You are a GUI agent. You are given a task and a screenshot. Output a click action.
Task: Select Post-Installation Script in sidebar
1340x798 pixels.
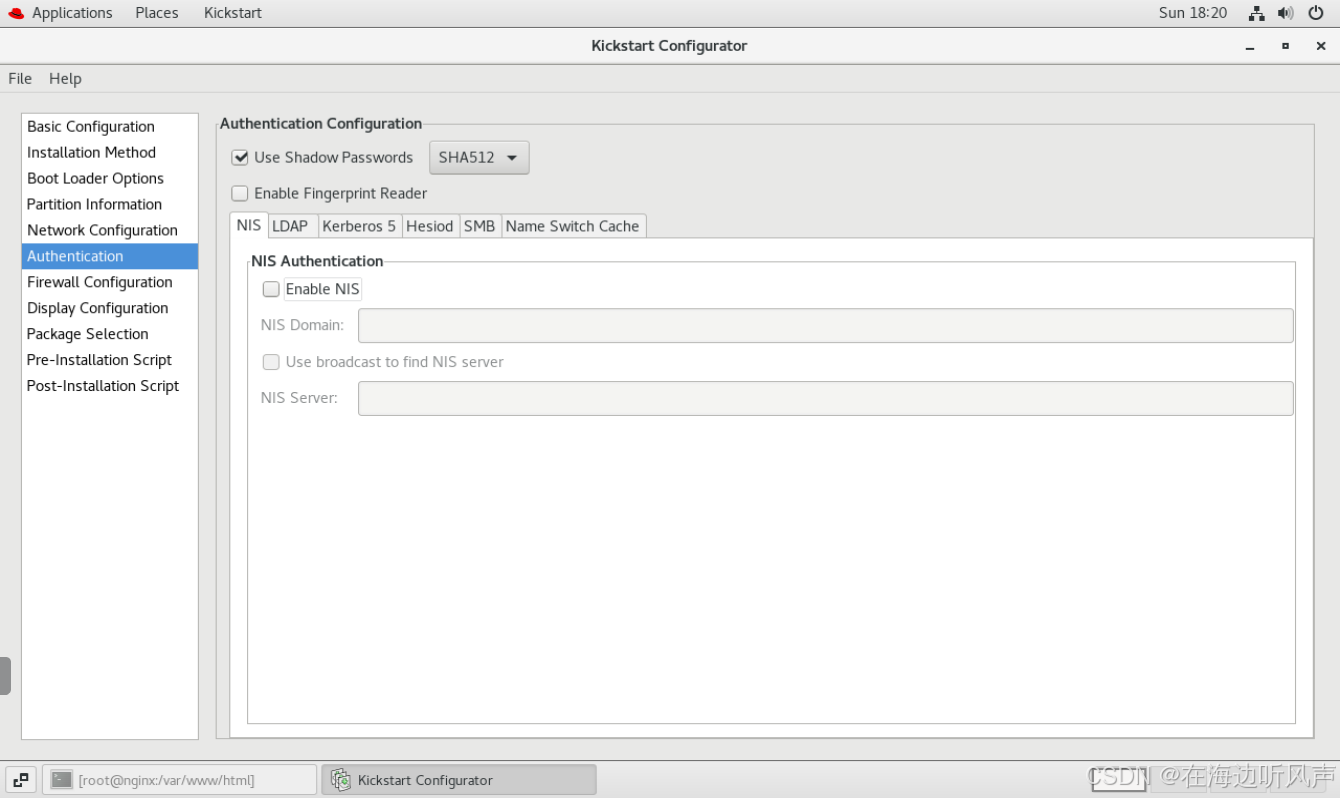coord(110,386)
